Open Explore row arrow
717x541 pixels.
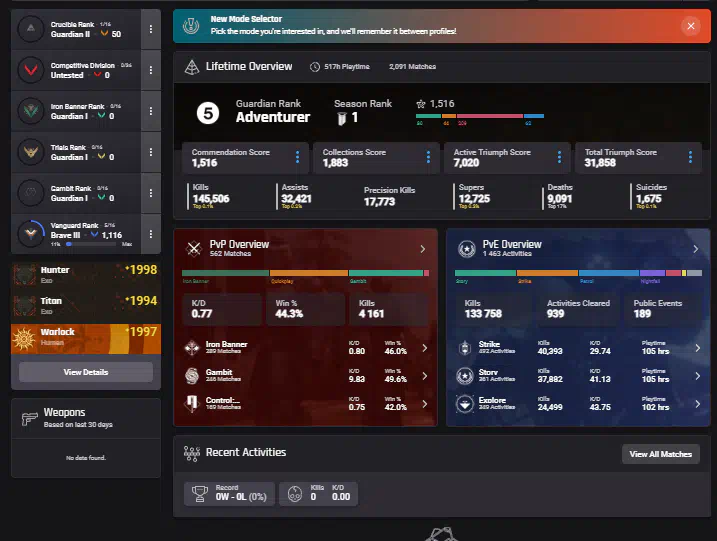tap(697, 404)
